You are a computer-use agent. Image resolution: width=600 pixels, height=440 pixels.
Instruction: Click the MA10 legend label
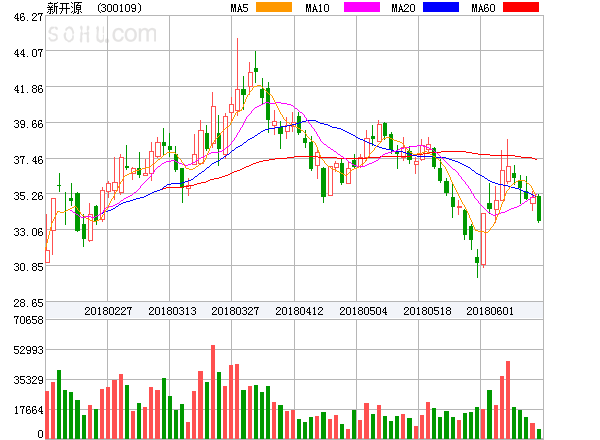317,8
